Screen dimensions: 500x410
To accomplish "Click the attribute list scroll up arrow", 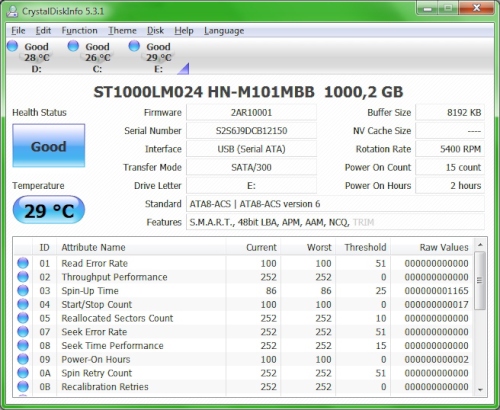I will tap(480, 245).
